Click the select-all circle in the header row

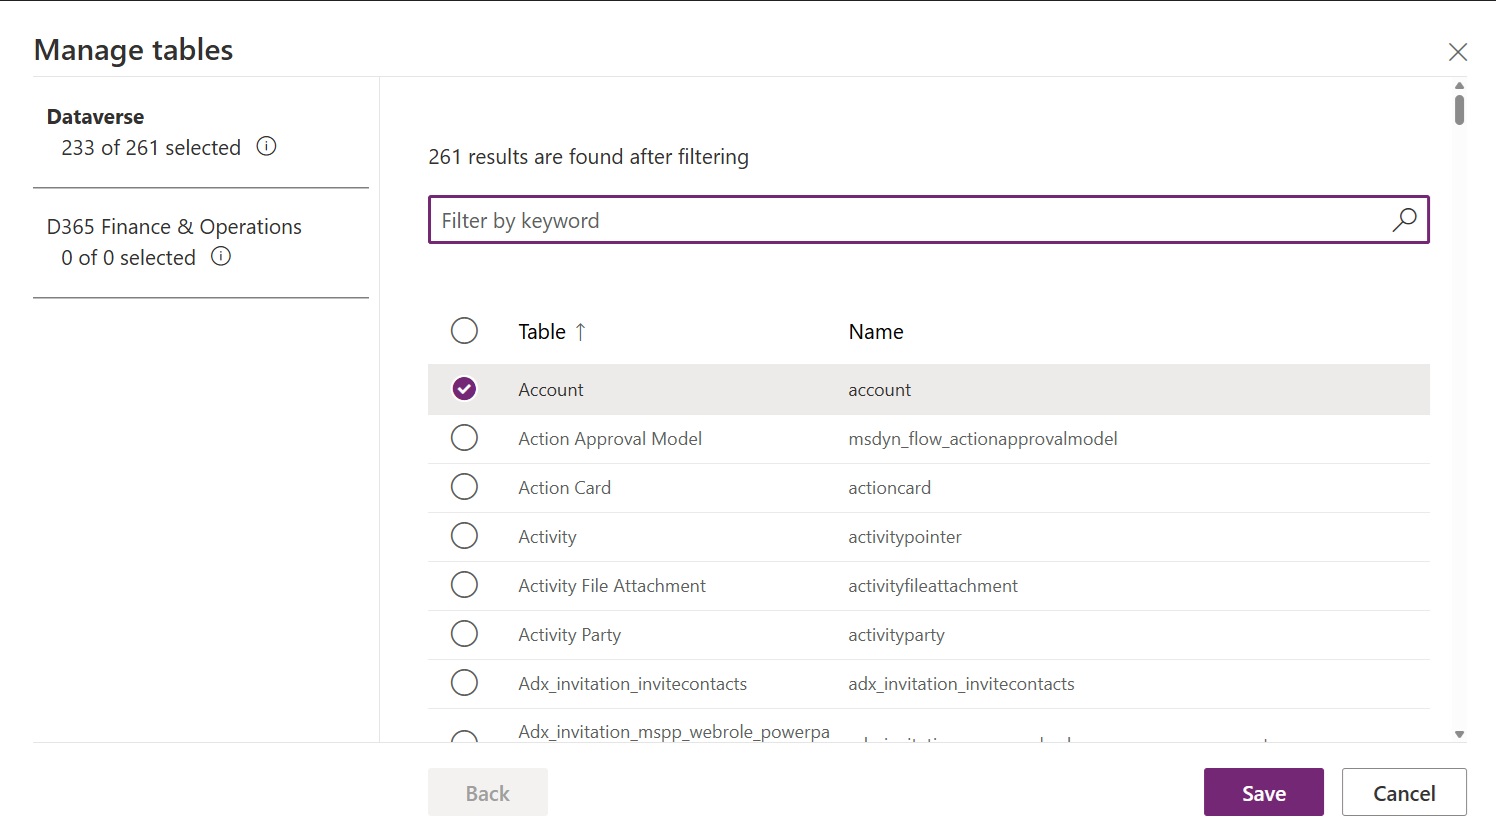click(x=464, y=330)
